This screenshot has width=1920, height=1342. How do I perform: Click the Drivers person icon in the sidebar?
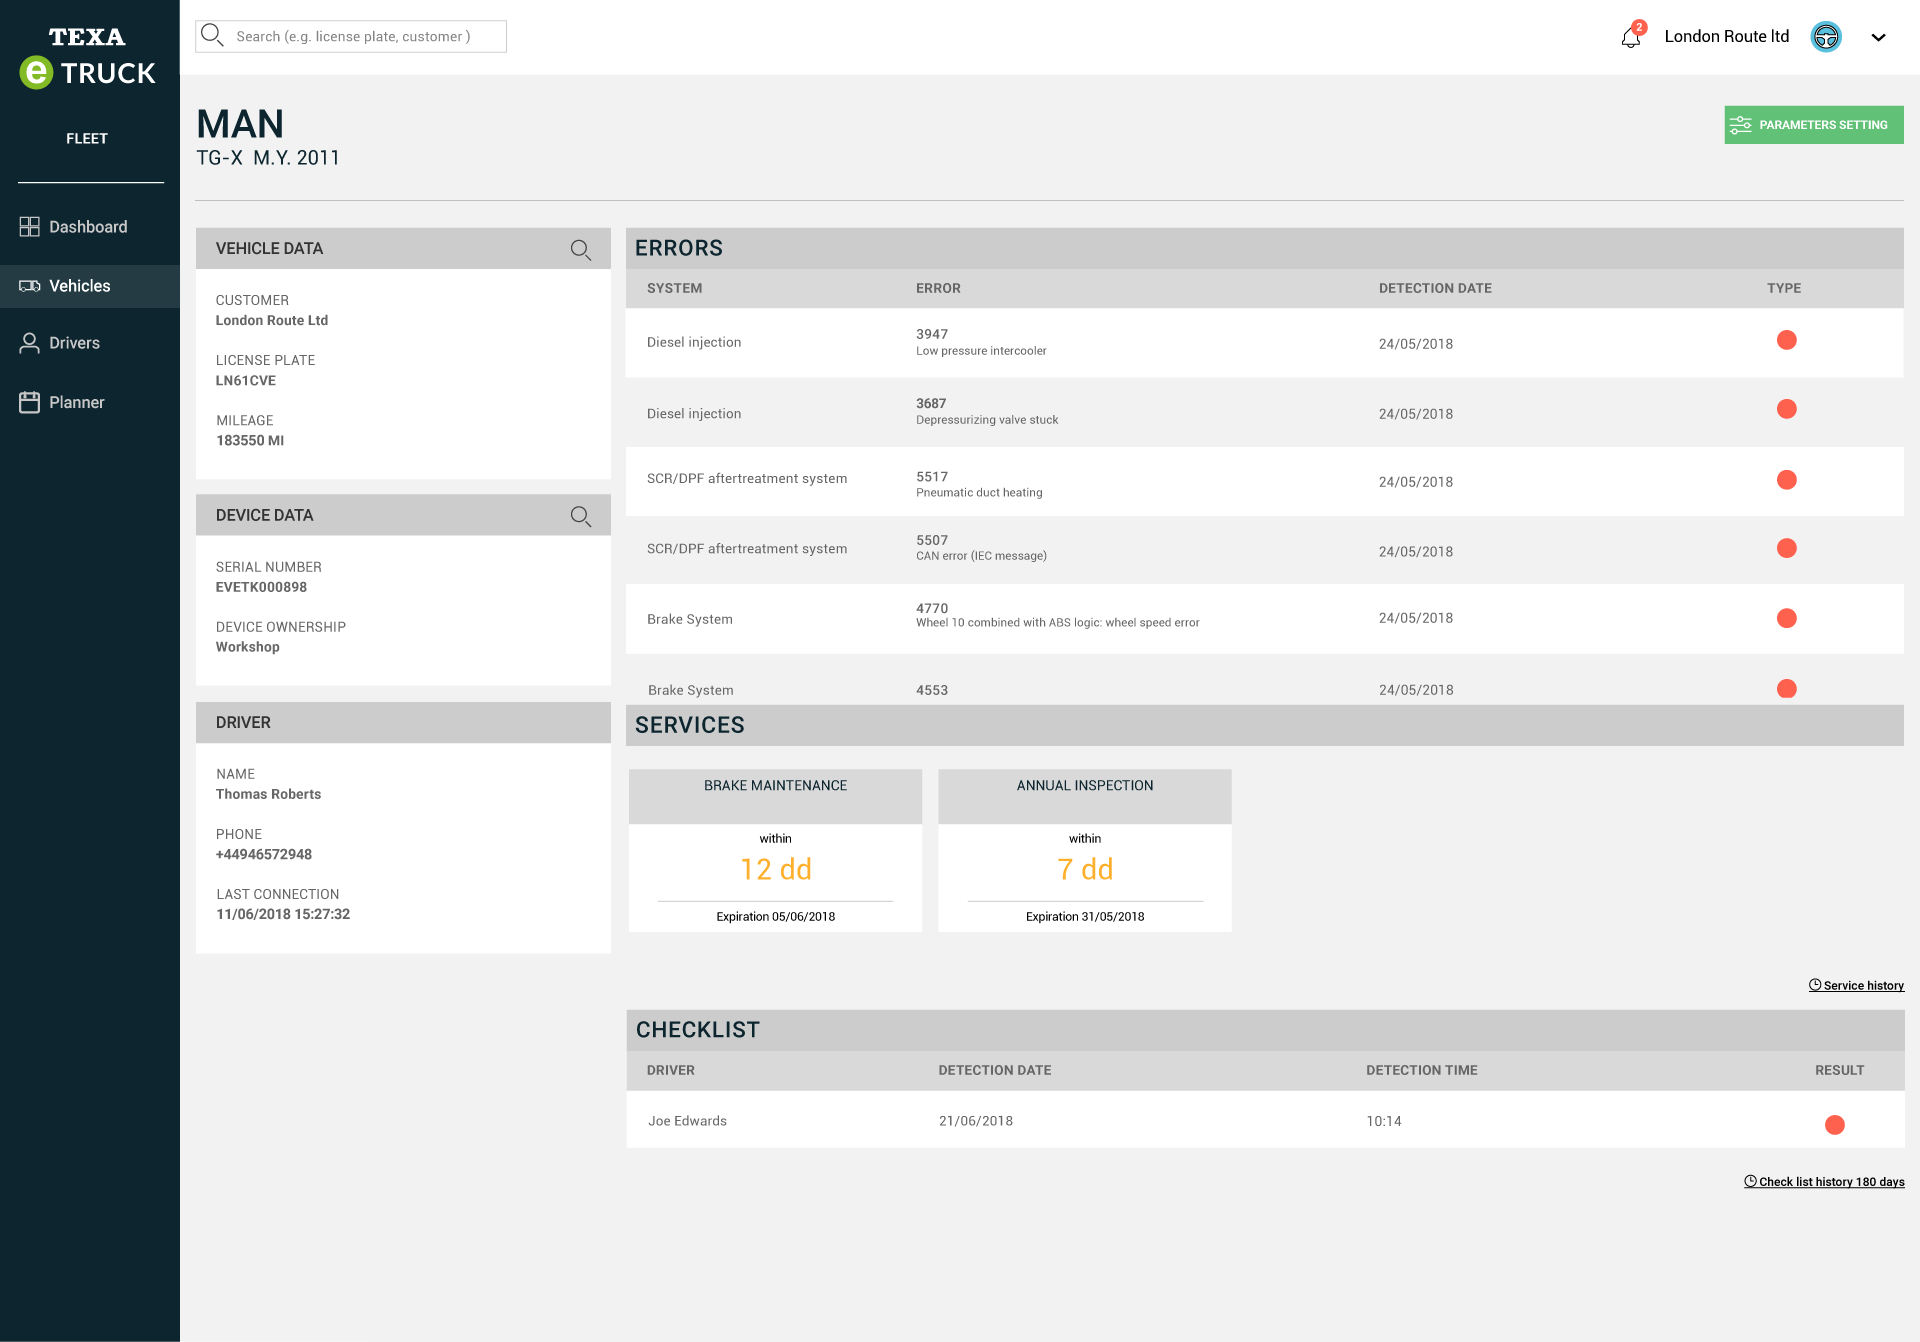point(30,343)
